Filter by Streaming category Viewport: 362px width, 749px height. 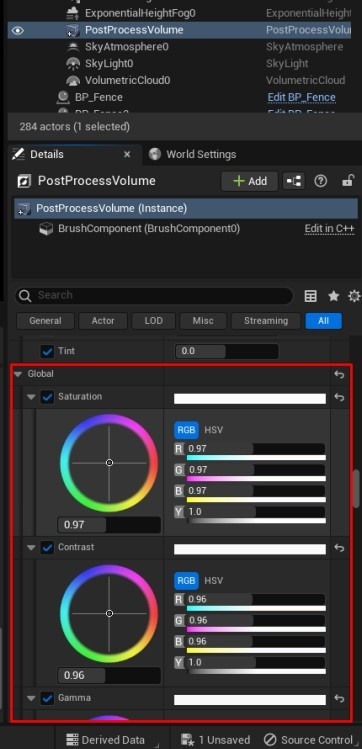pos(266,321)
